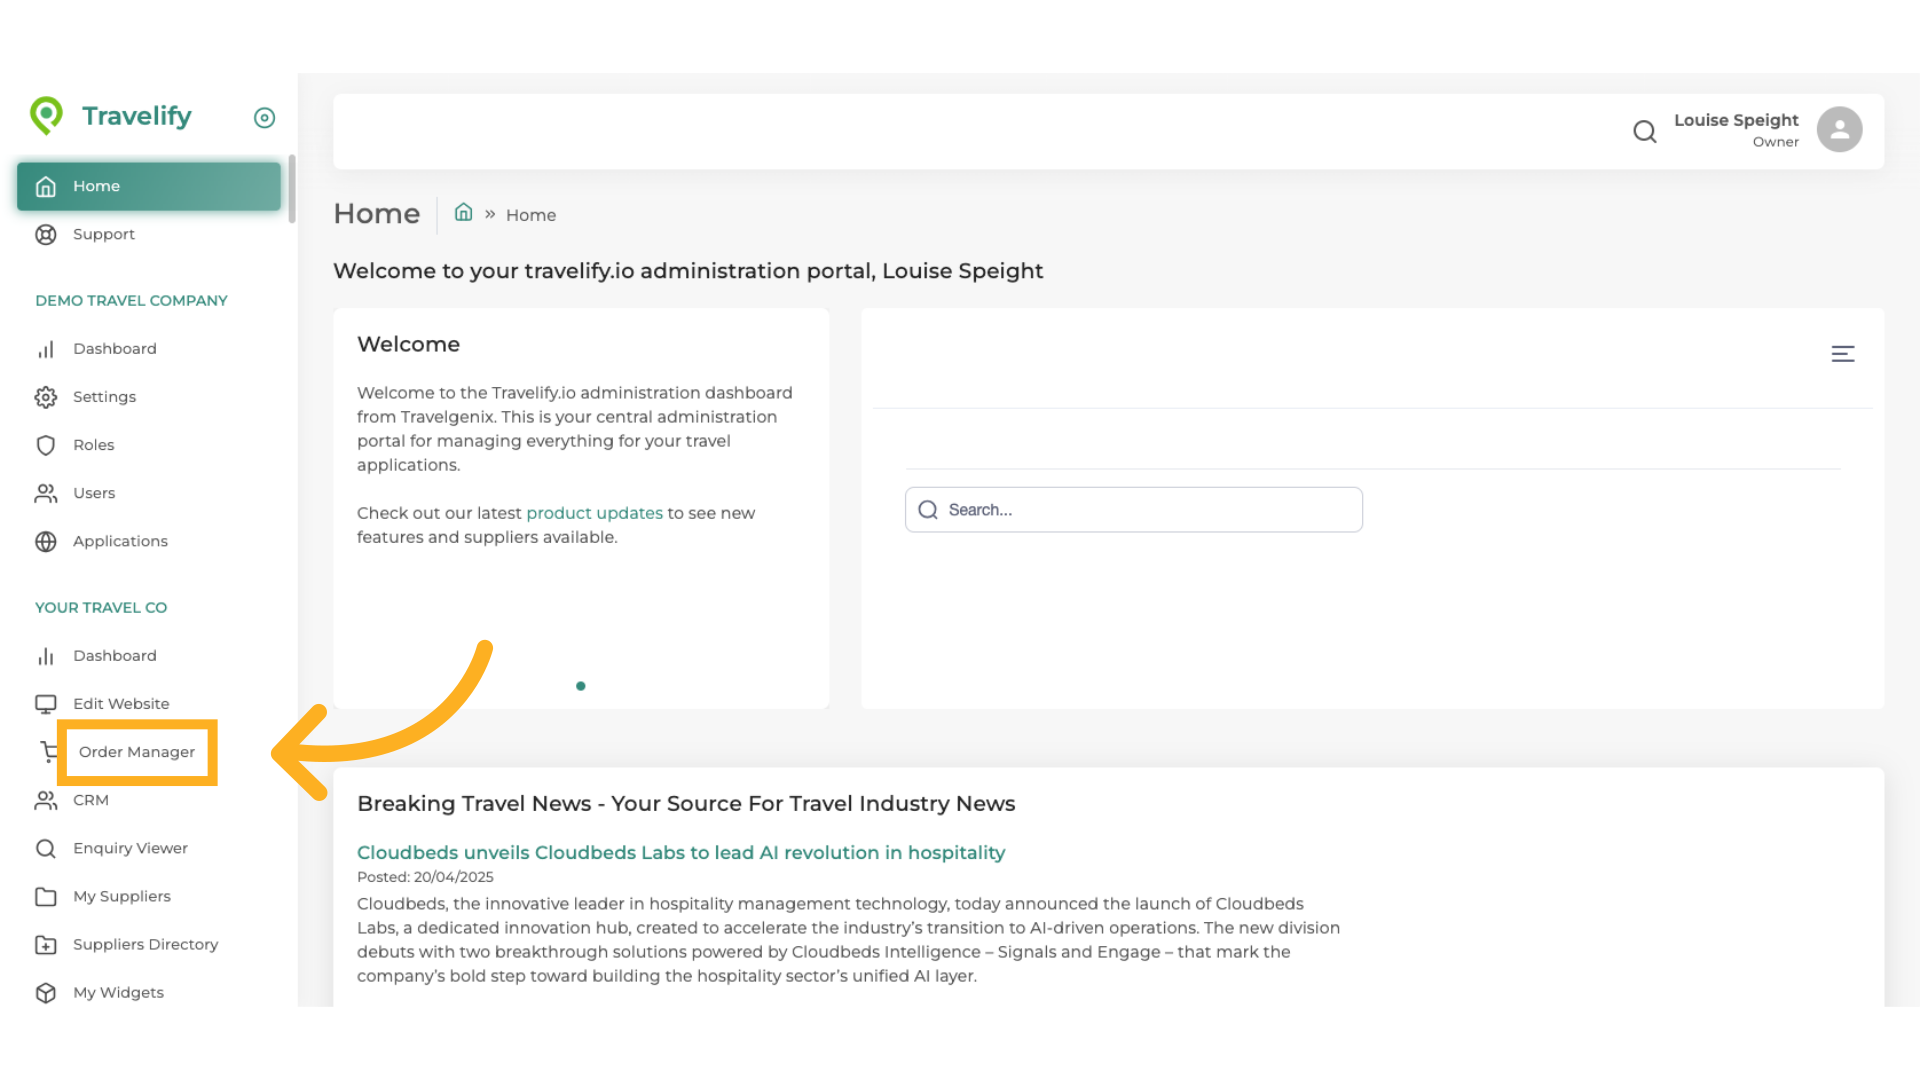Click the Support lifebuoy icon
This screenshot has width=1920, height=1080.
click(x=46, y=235)
